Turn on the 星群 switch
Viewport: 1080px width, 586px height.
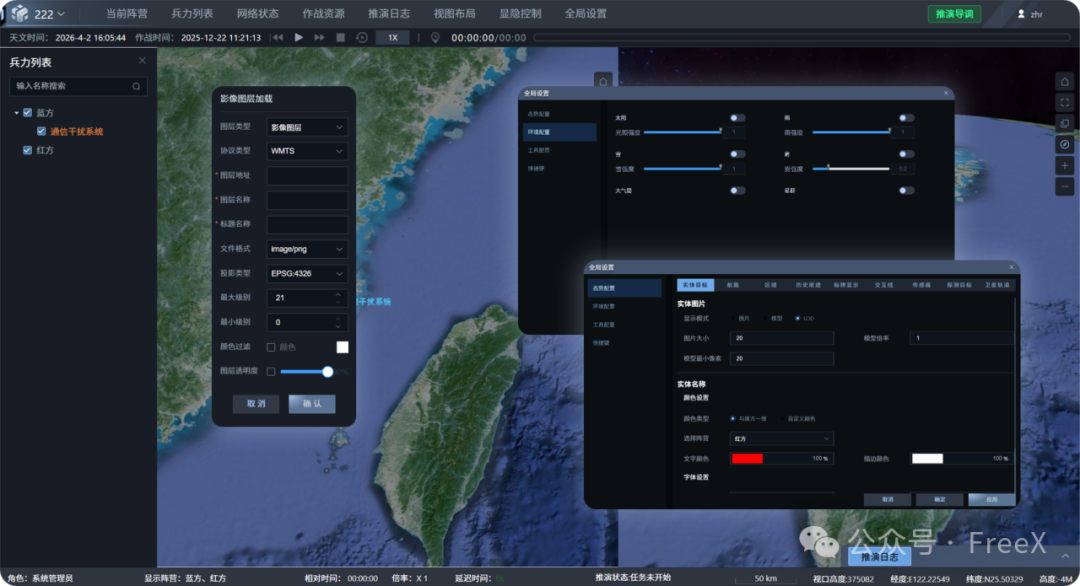pyautogui.click(x=906, y=190)
